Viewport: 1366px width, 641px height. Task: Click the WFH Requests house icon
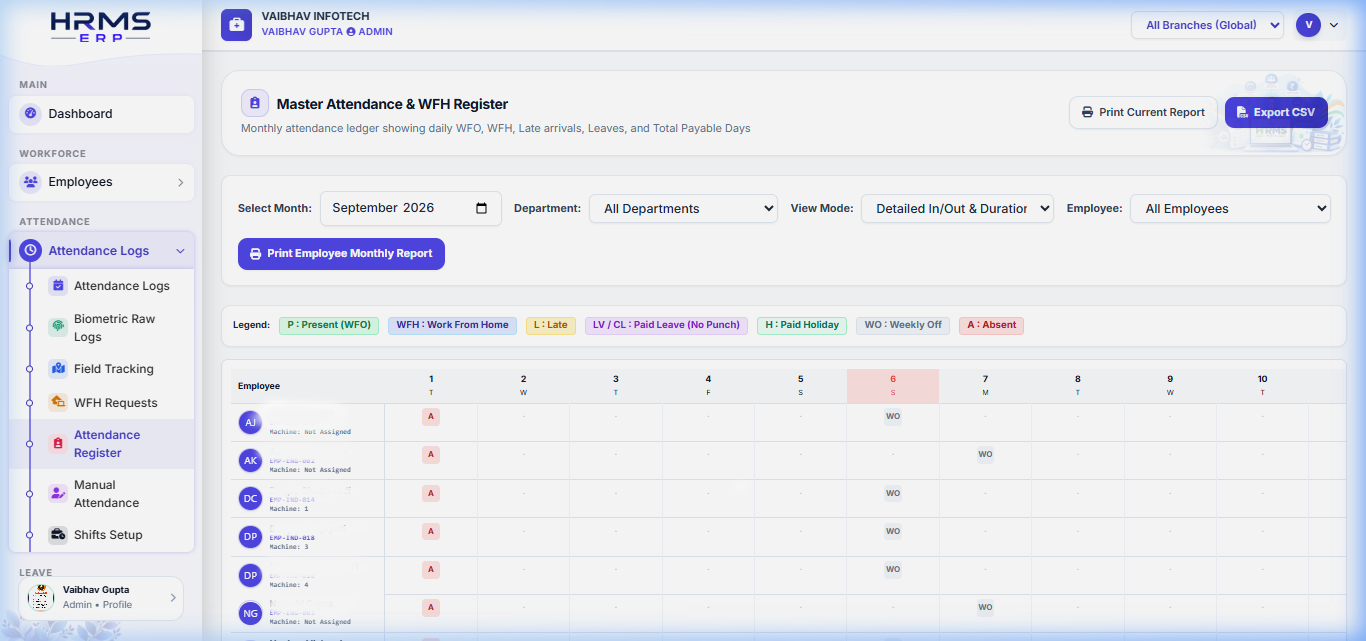pyautogui.click(x=58, y=403)
